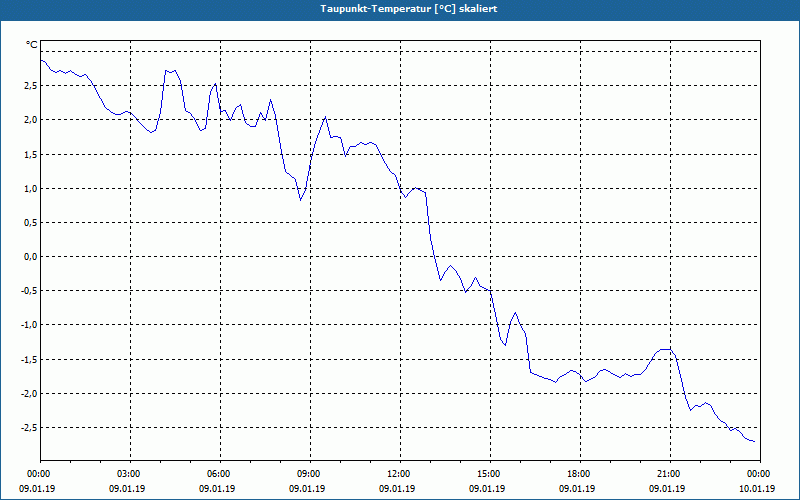Select the 1,5 y-axis label
The height and width of the screenshot is (500, 800).
(31, 155)
